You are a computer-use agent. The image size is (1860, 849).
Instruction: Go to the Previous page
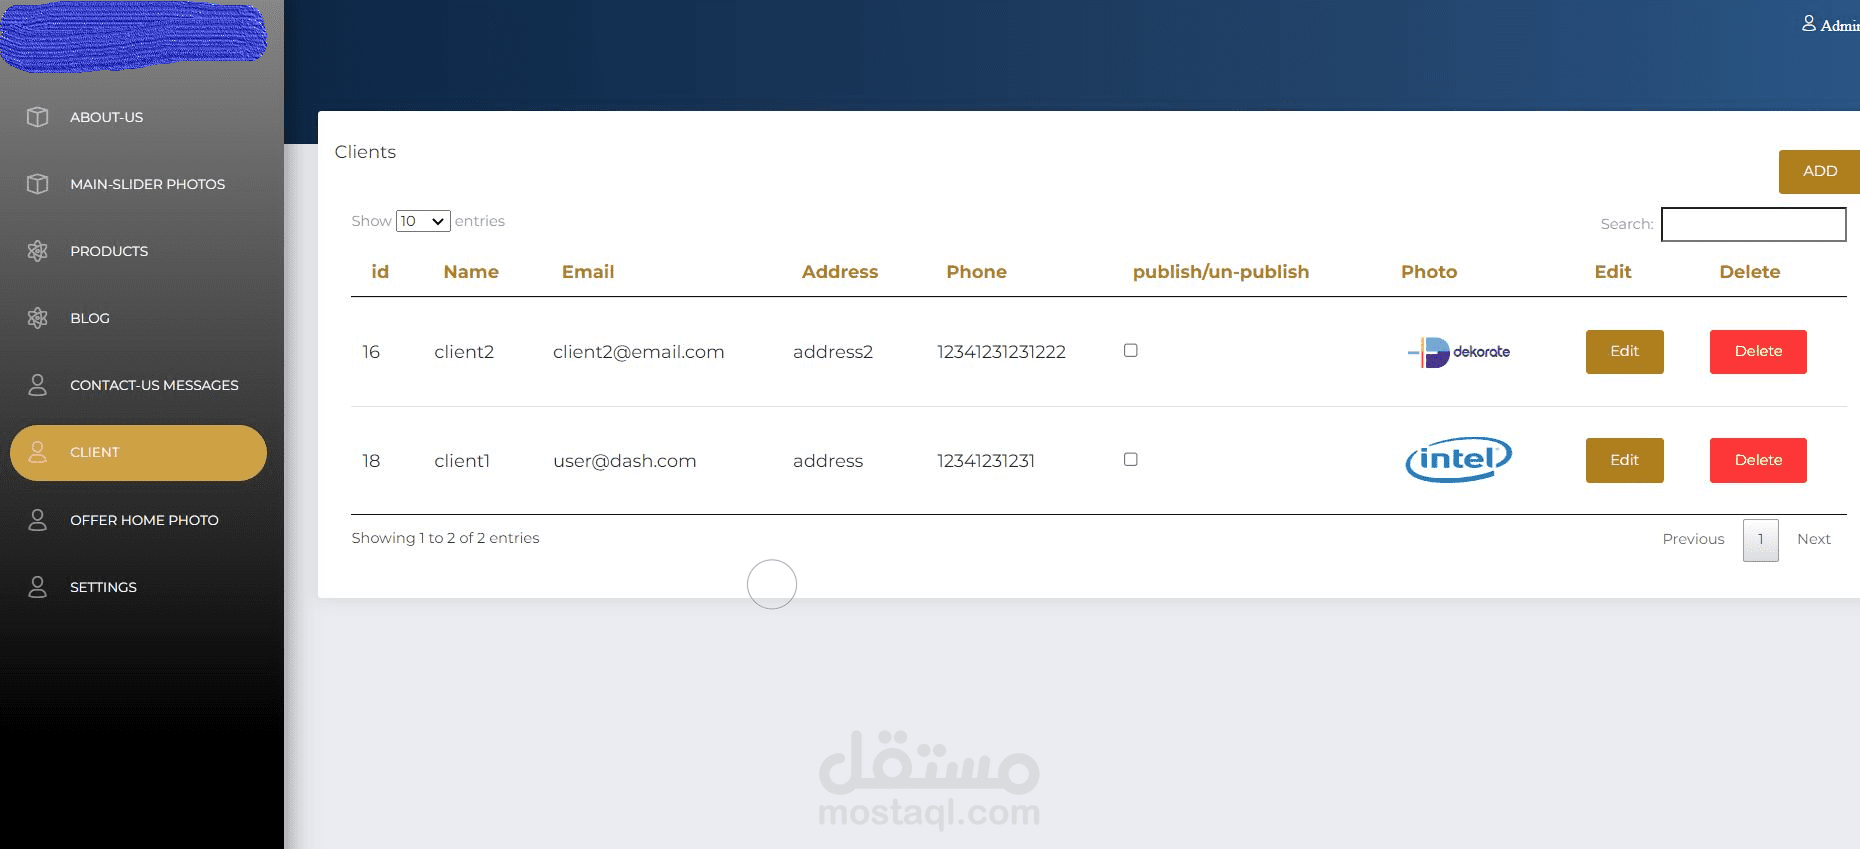tap(1693, 539)
